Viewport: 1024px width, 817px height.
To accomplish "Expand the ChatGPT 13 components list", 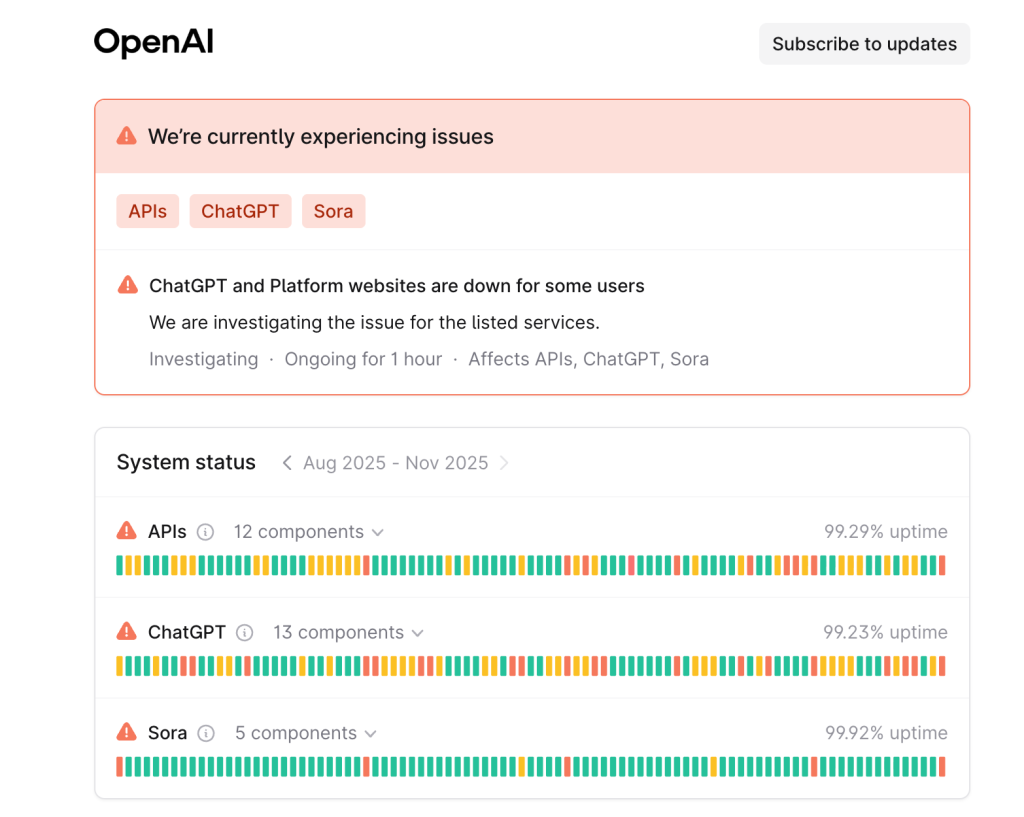I will coord(348,633).
